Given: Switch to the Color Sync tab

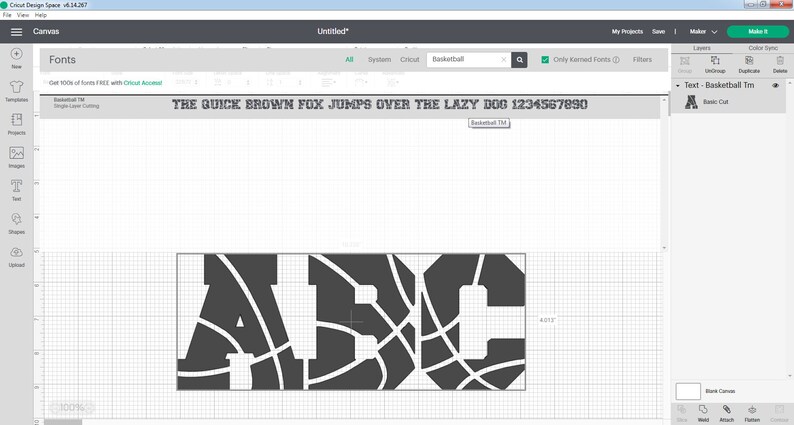Looking at the screenshot, I should [x=763, y=48].
